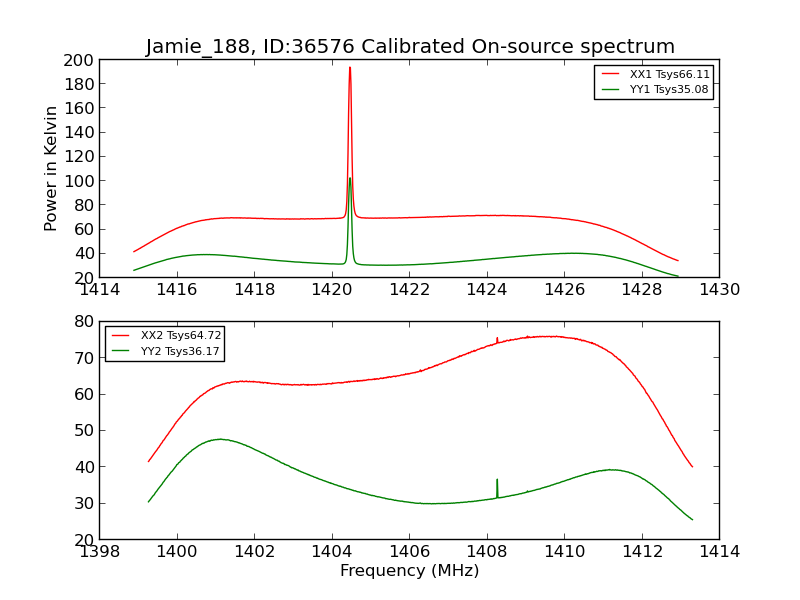
Task: Click the y-axis tick label "140"
Action: tap(79, 132)
